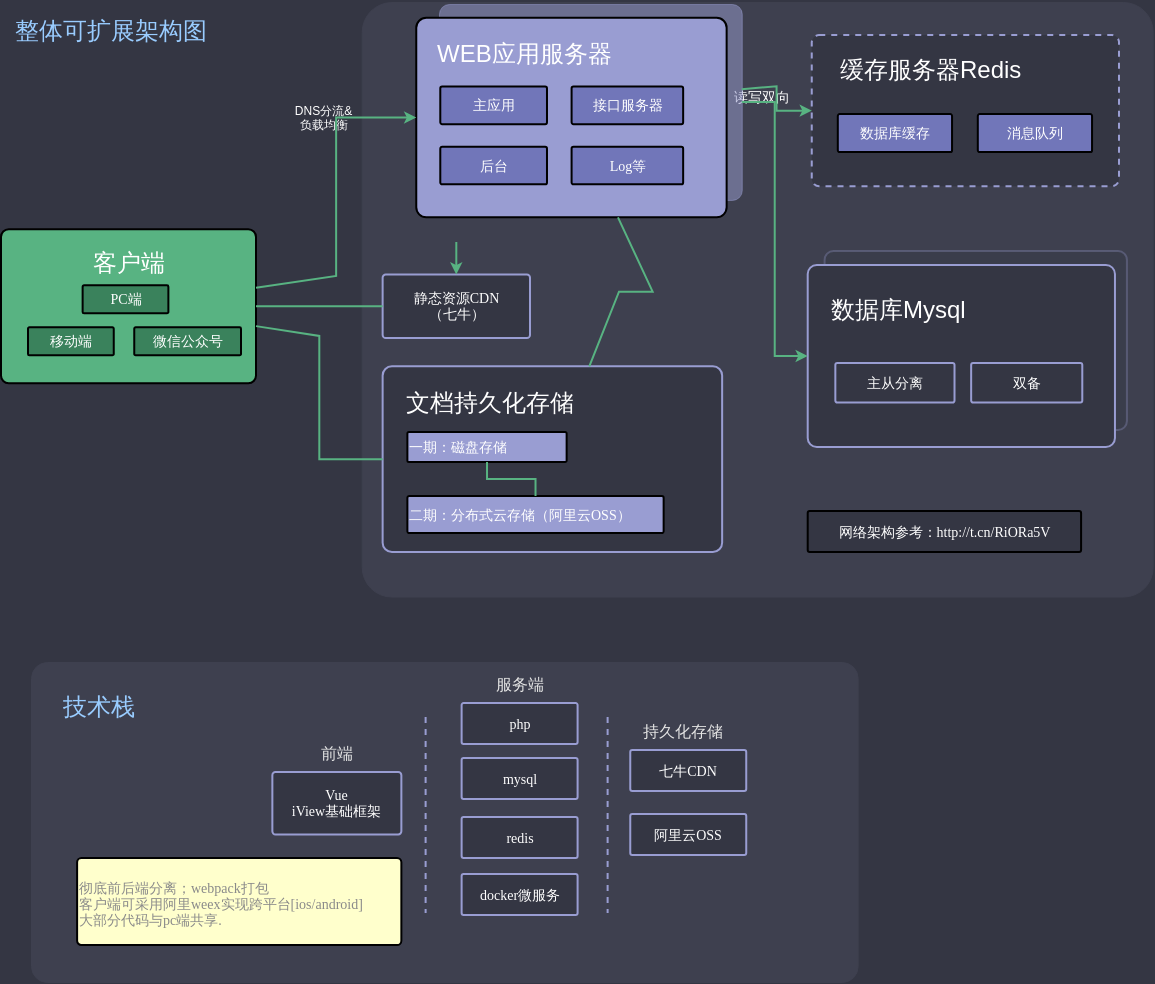Click the 静态资源CDN（七牛） box
1155x984 pixels.
(x=456, y=306)
